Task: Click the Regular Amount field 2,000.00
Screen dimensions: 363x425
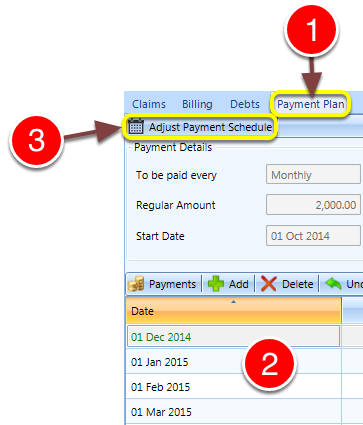Action: click(313, 205)
